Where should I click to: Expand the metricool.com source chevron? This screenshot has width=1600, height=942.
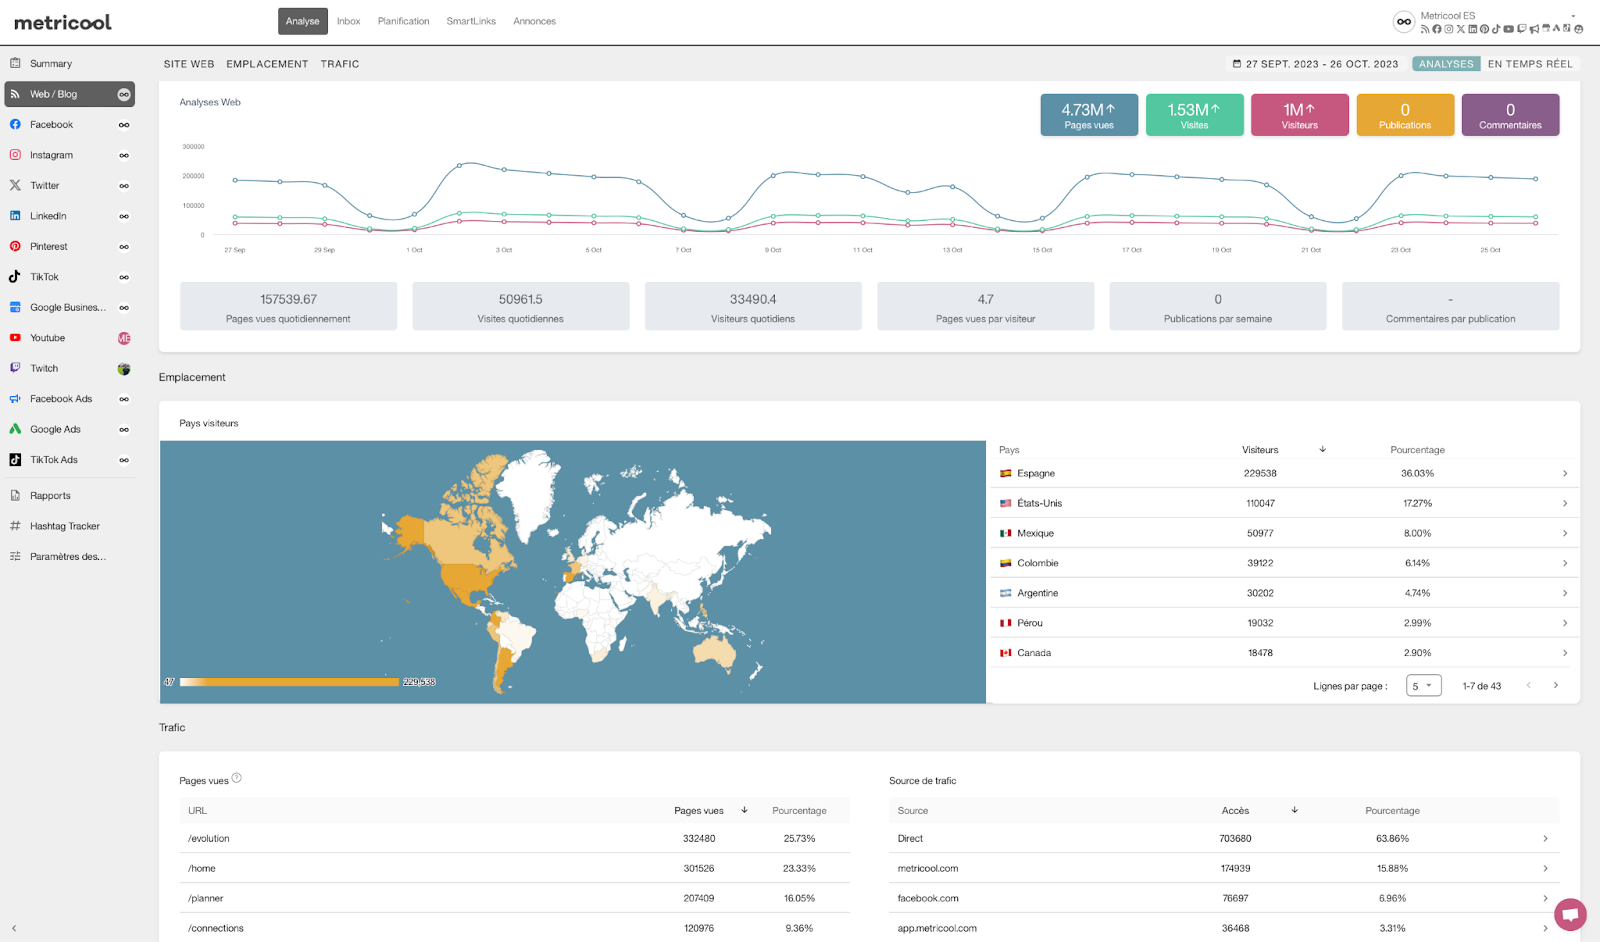point(1545,869)
